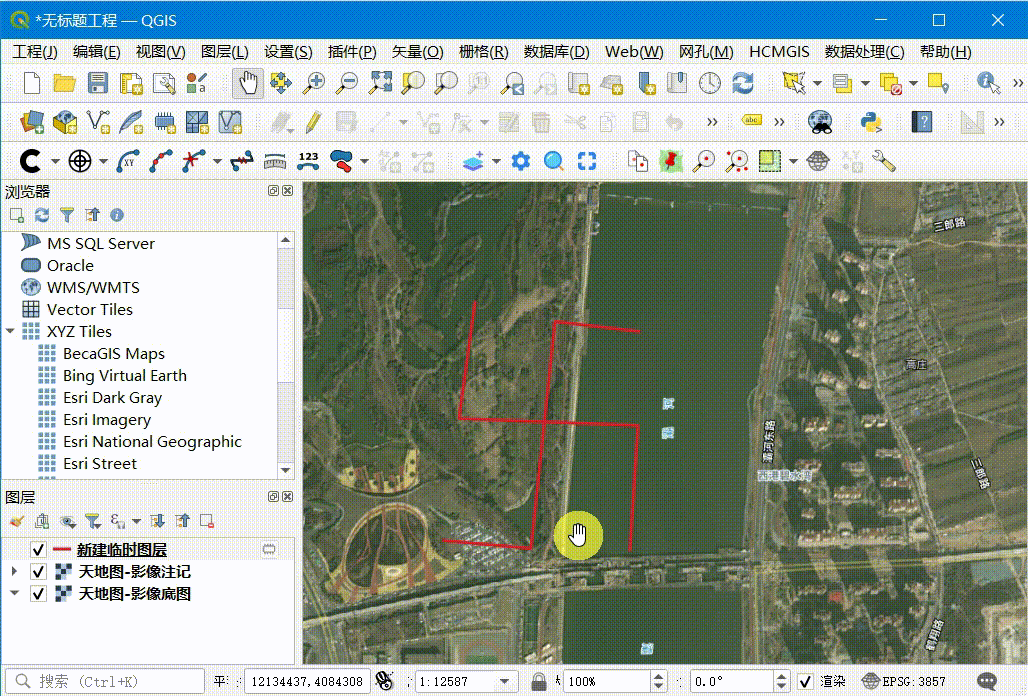This screenshot has width=1028, height=696.
Task: Click the rotation field 0.0°
Action: point(732,682)
